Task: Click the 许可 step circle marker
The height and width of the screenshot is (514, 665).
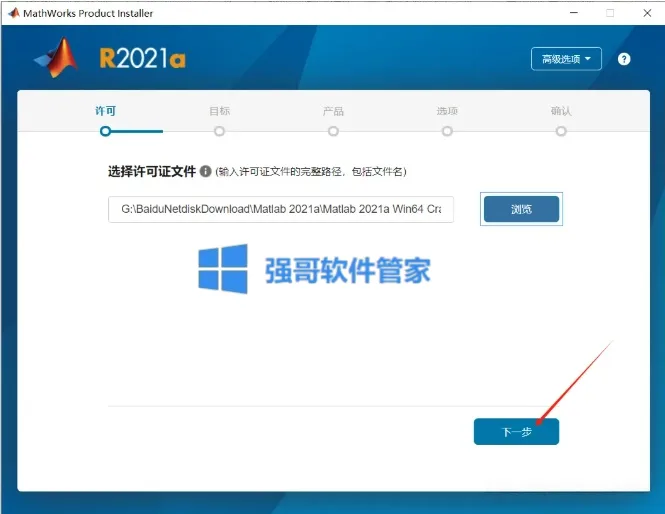Action: coord(105,131)
